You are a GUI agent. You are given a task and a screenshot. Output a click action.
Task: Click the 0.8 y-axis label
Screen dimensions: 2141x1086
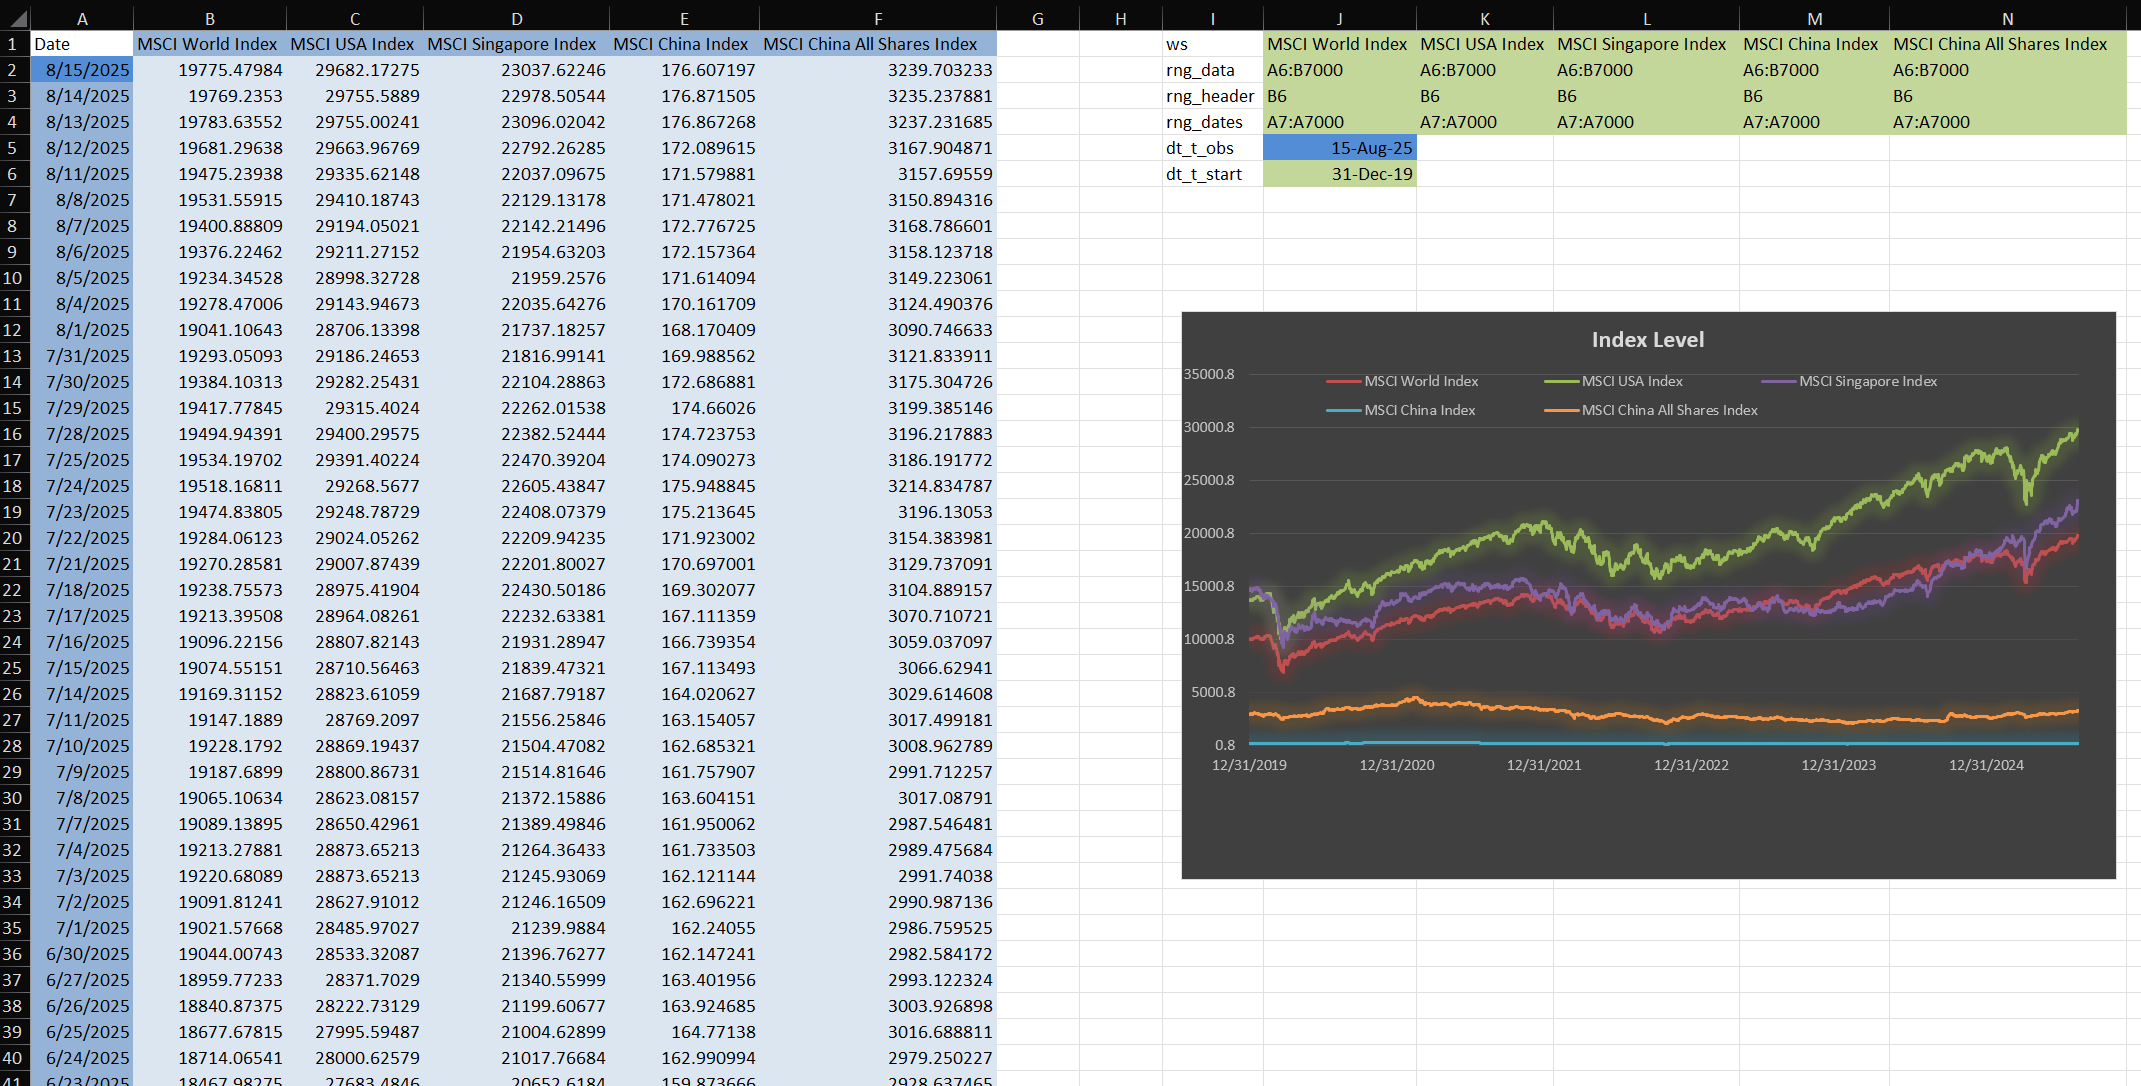coord(1225,745)
